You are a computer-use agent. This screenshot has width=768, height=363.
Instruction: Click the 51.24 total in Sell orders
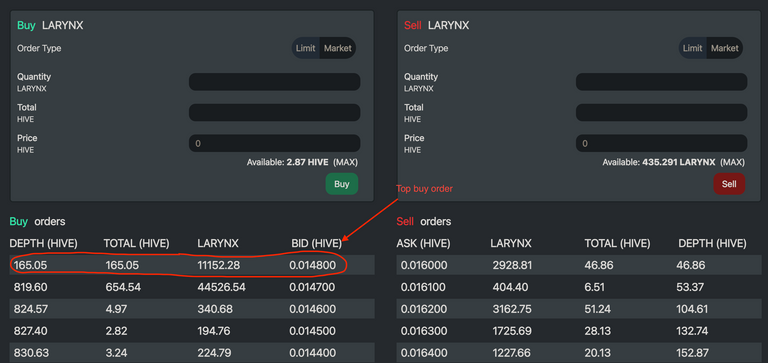tap(597, 309)
